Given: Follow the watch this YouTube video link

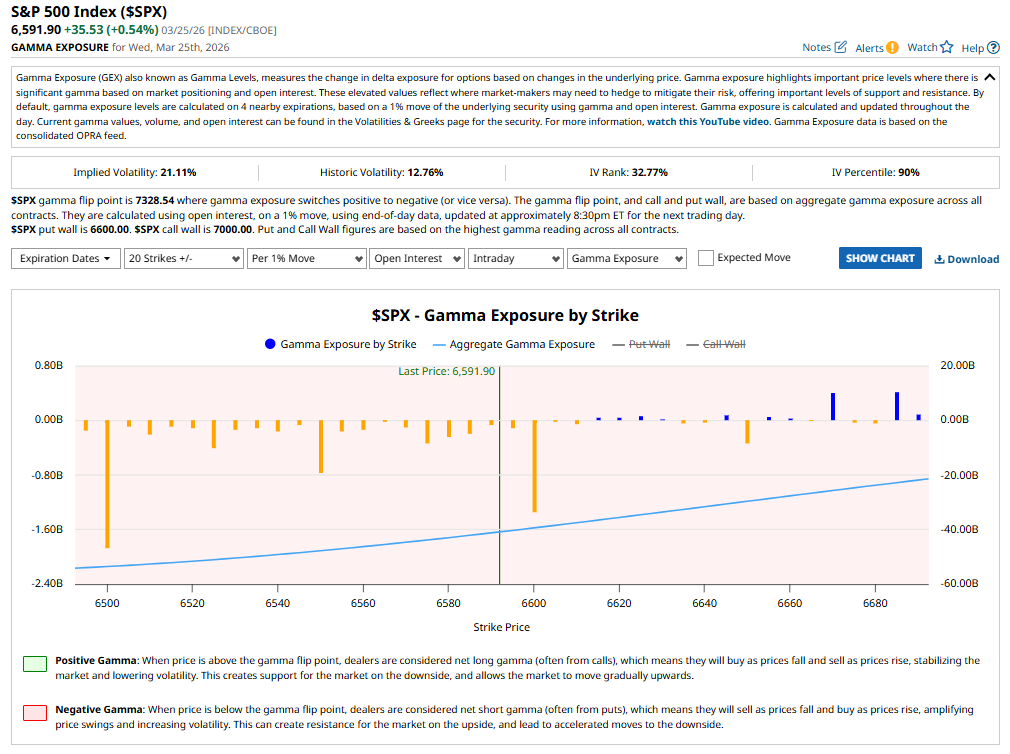Looking at the screenshot, I should click(x=709, y=122).
